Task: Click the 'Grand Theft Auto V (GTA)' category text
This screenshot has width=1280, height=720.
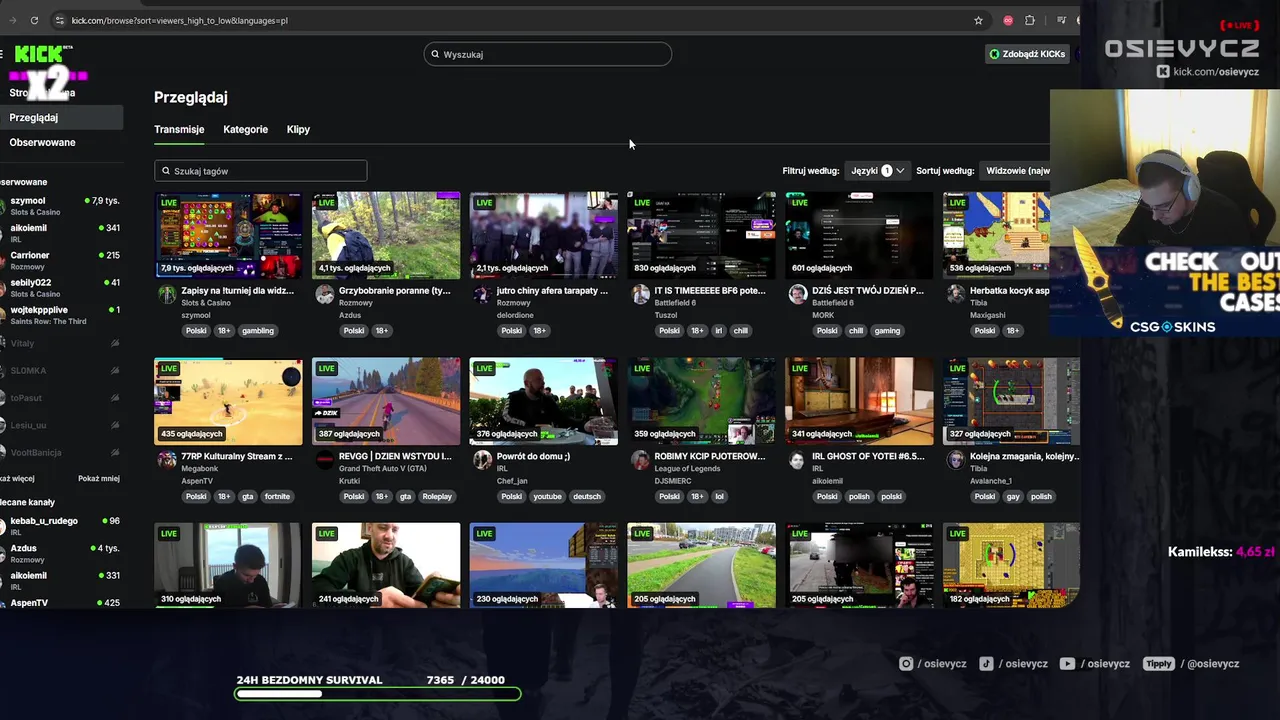Action: (383, 469)
